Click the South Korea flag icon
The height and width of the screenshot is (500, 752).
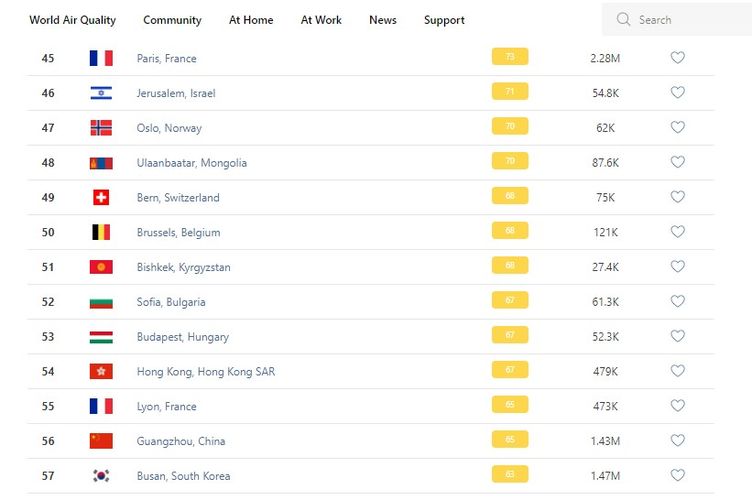tap(101, 476)
